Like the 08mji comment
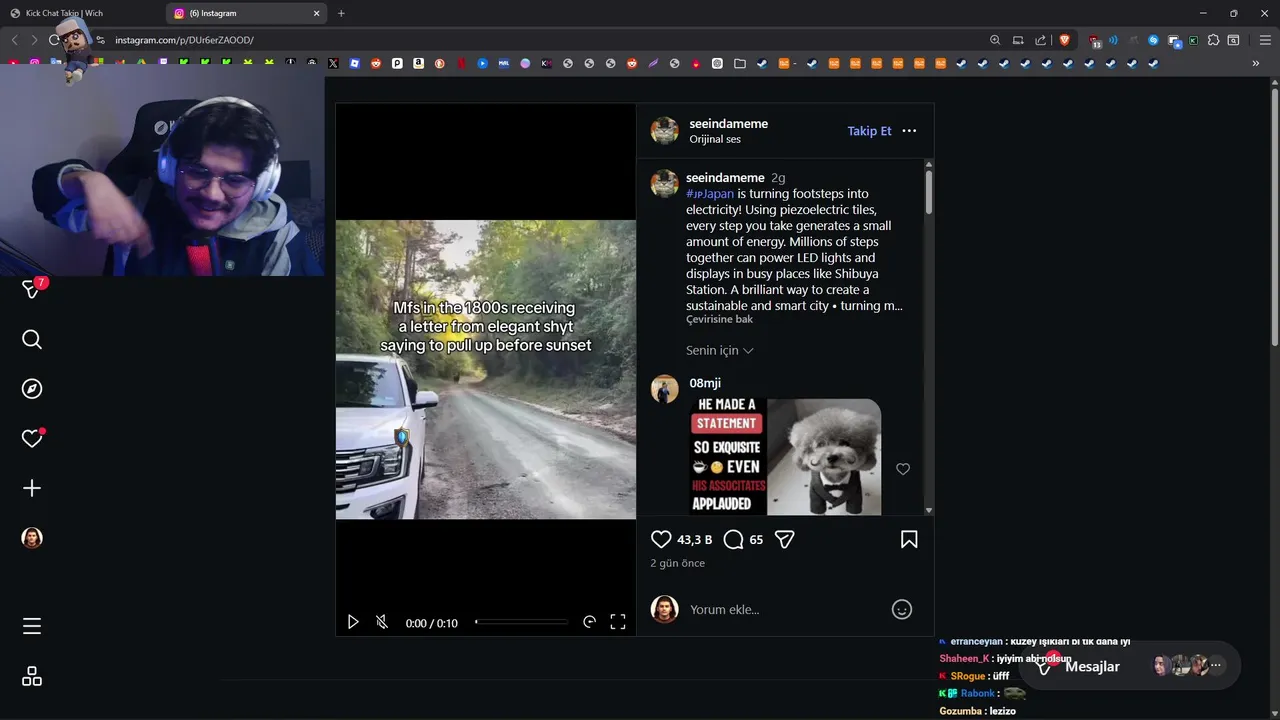Screen dimensions: 1280x720 tap(903, 469)
